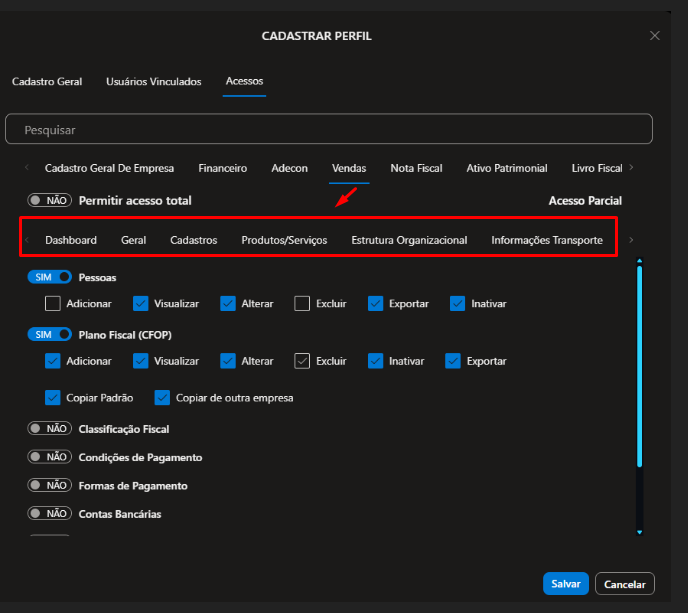The image size is (688, 613).
Task: Focus the Pesquisar search field
Action: 328,130
